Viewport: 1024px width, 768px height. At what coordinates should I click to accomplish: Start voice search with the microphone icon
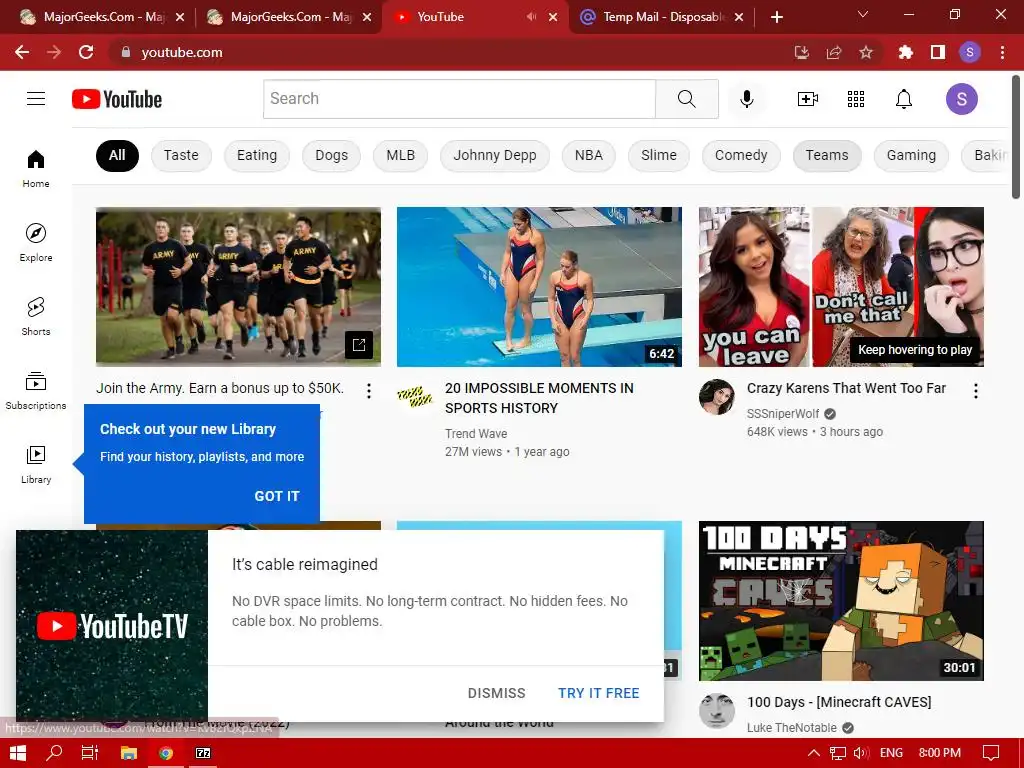[x=746, y=99]
